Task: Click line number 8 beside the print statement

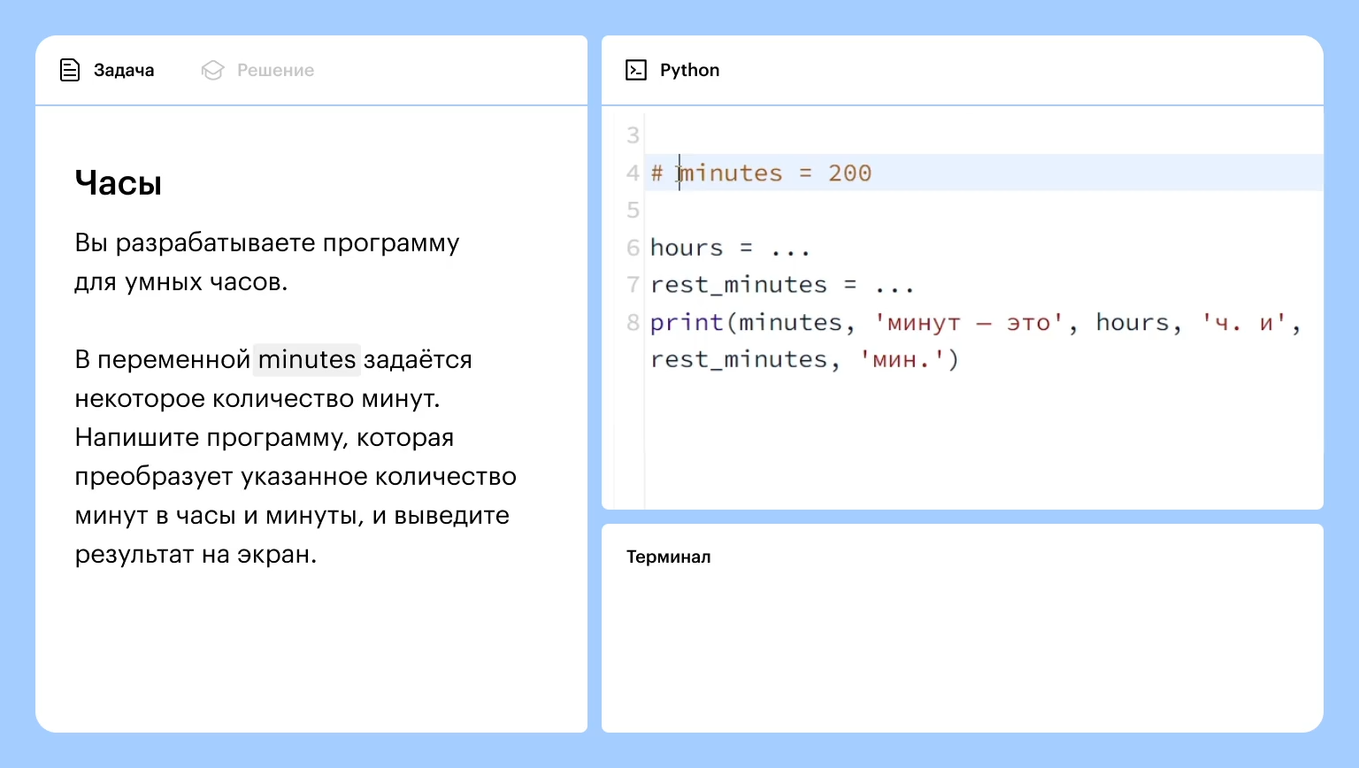Action: [632, 321]
